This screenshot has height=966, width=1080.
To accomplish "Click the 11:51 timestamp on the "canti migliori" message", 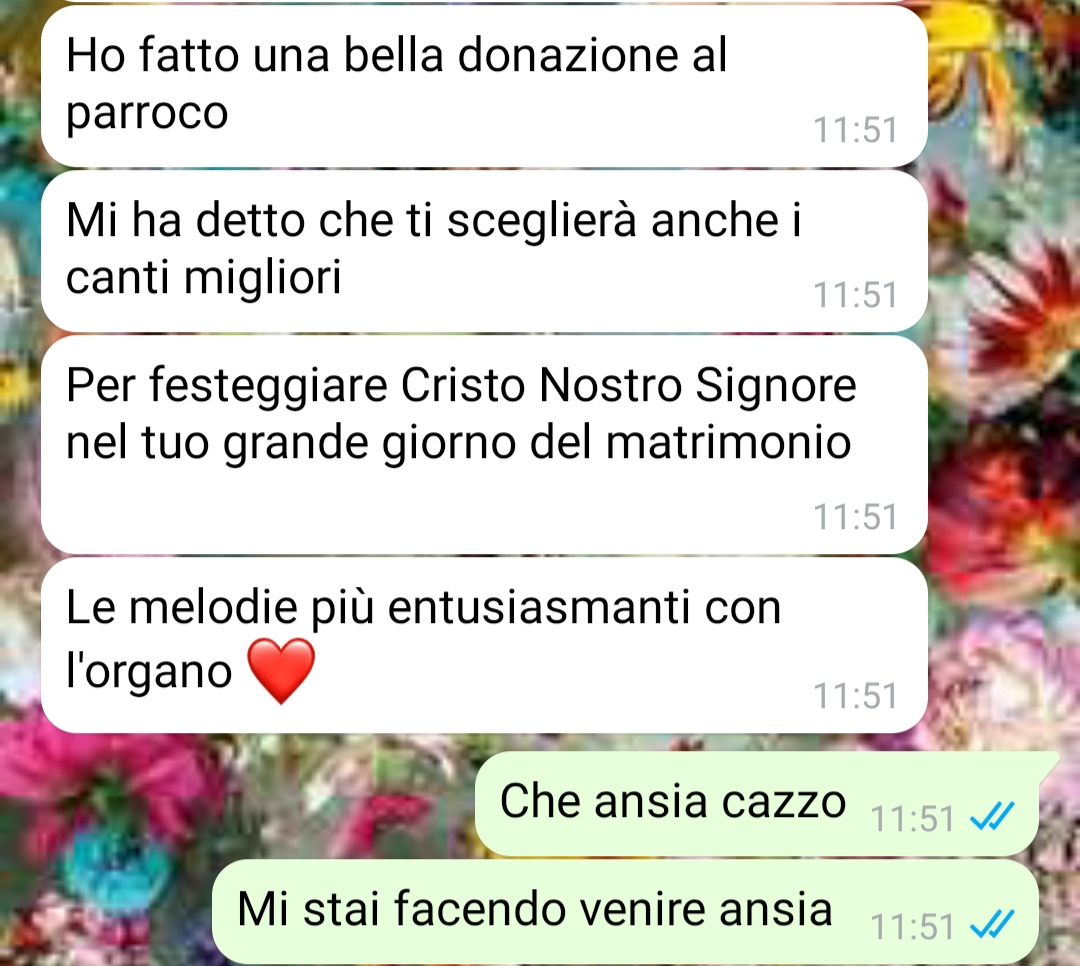I will pyautogui.click(x=855, y=295).
